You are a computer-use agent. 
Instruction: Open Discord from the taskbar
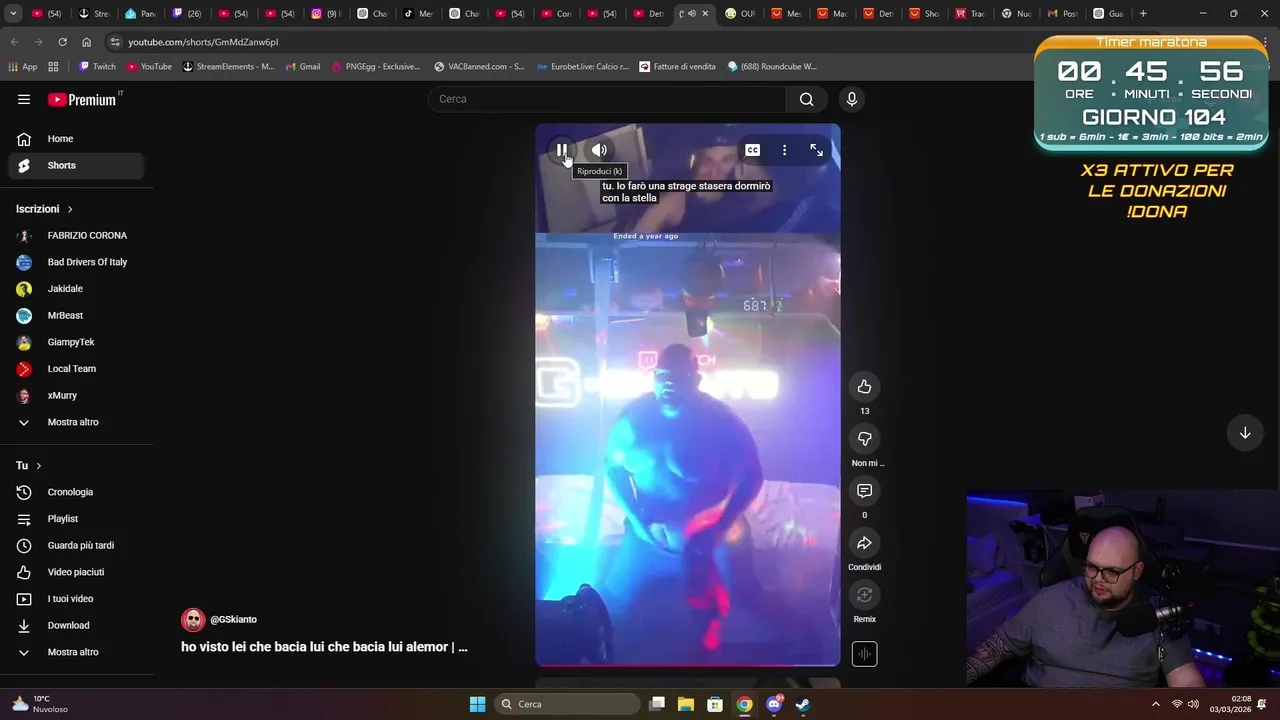774,704
